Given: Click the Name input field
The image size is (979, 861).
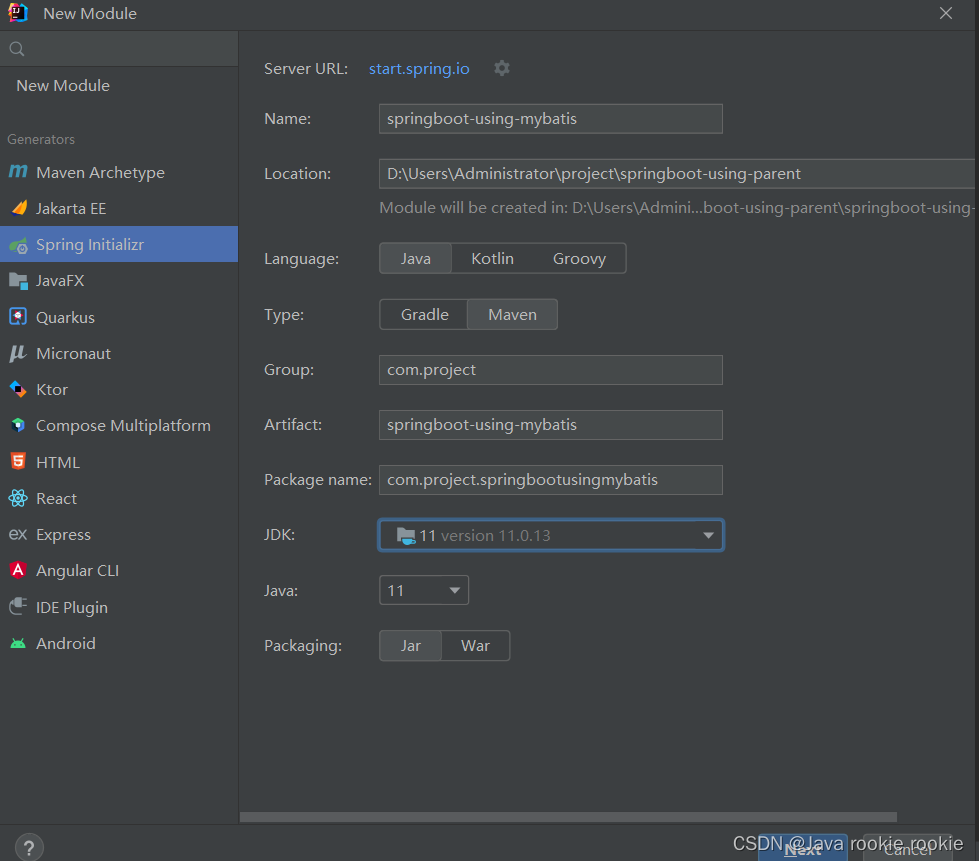Looking at the screenshot, I should pyautogui.click(x=551, y=119).
